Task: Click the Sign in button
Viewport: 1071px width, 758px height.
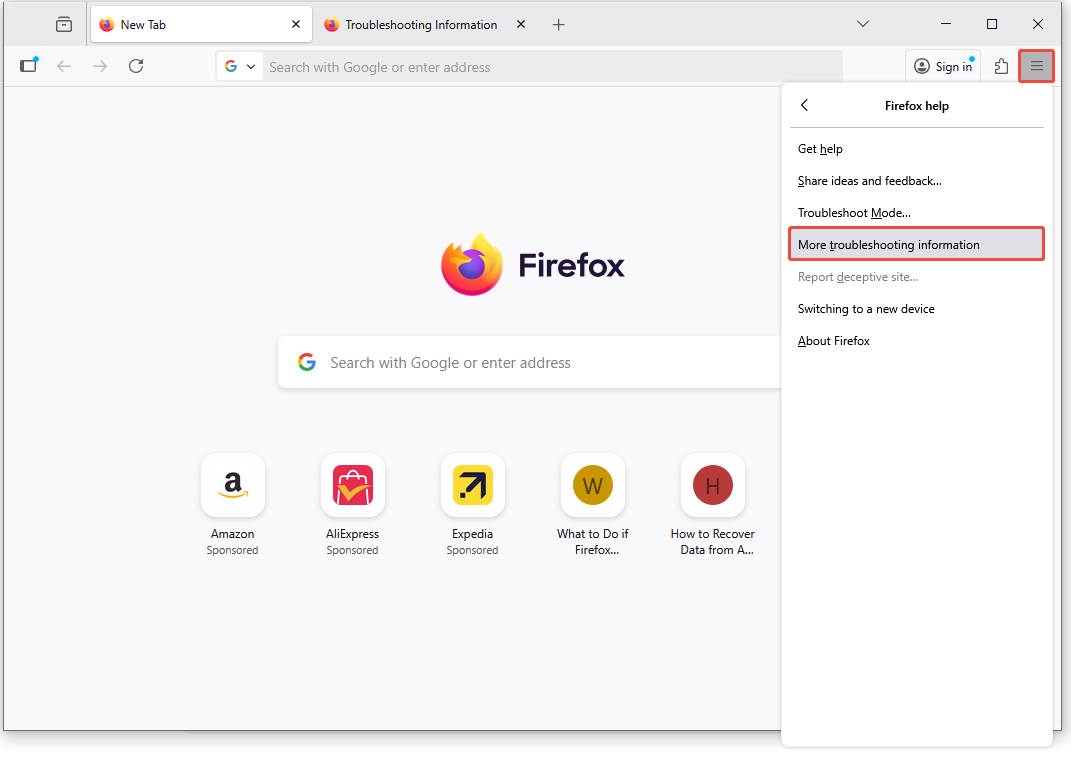Action: pyautogui.click(x=942, y=65)
